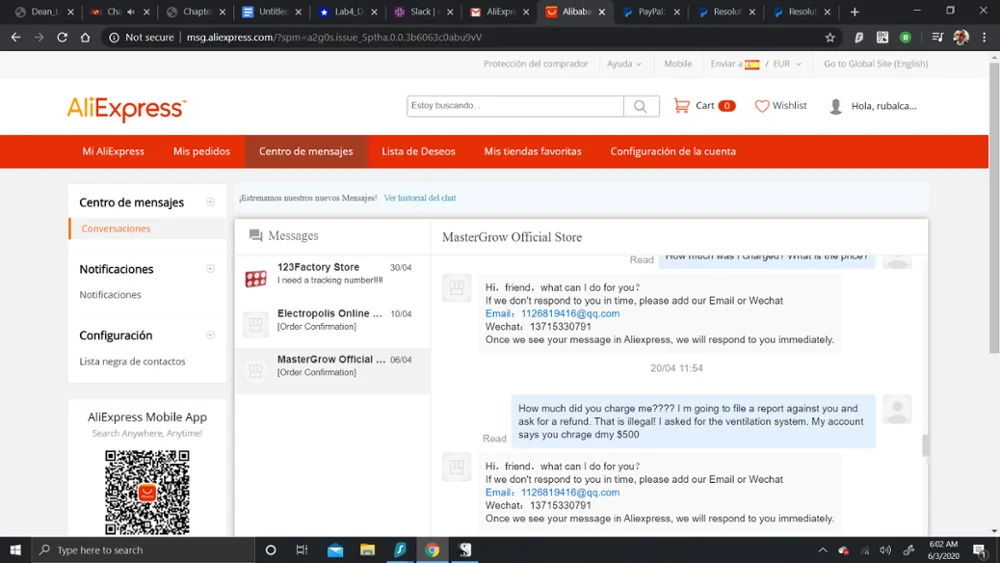Open File Explorer on the taskbar

(x=367, y=550)
